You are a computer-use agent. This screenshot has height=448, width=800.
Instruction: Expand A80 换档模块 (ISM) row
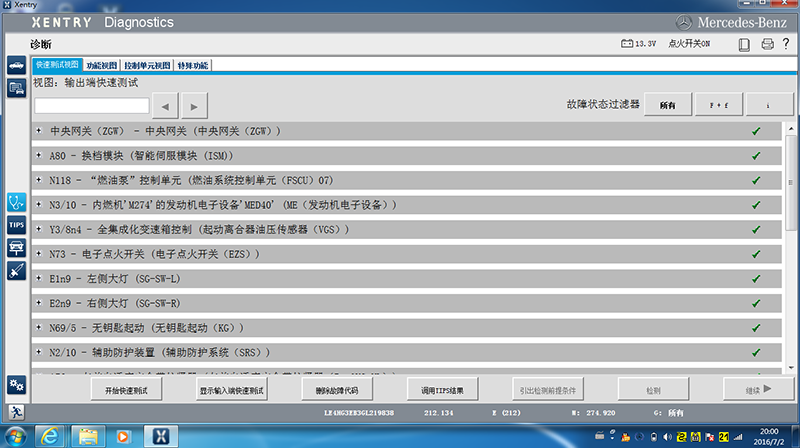pos(39,156)
